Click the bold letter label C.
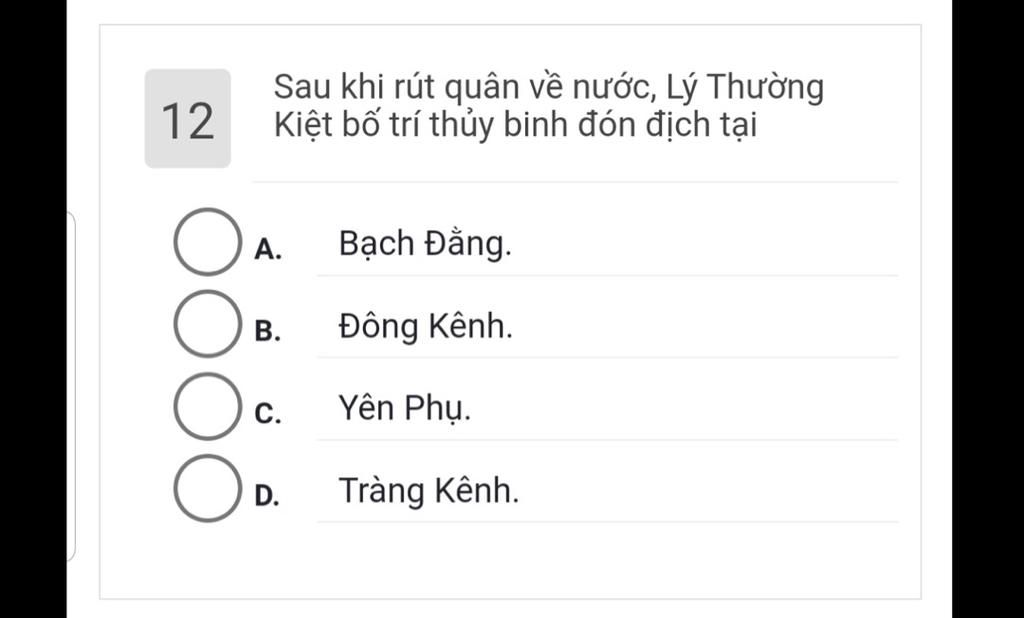Image resolution: width=1024 pixels, height=618 pixels. click(x=268, y=414)
